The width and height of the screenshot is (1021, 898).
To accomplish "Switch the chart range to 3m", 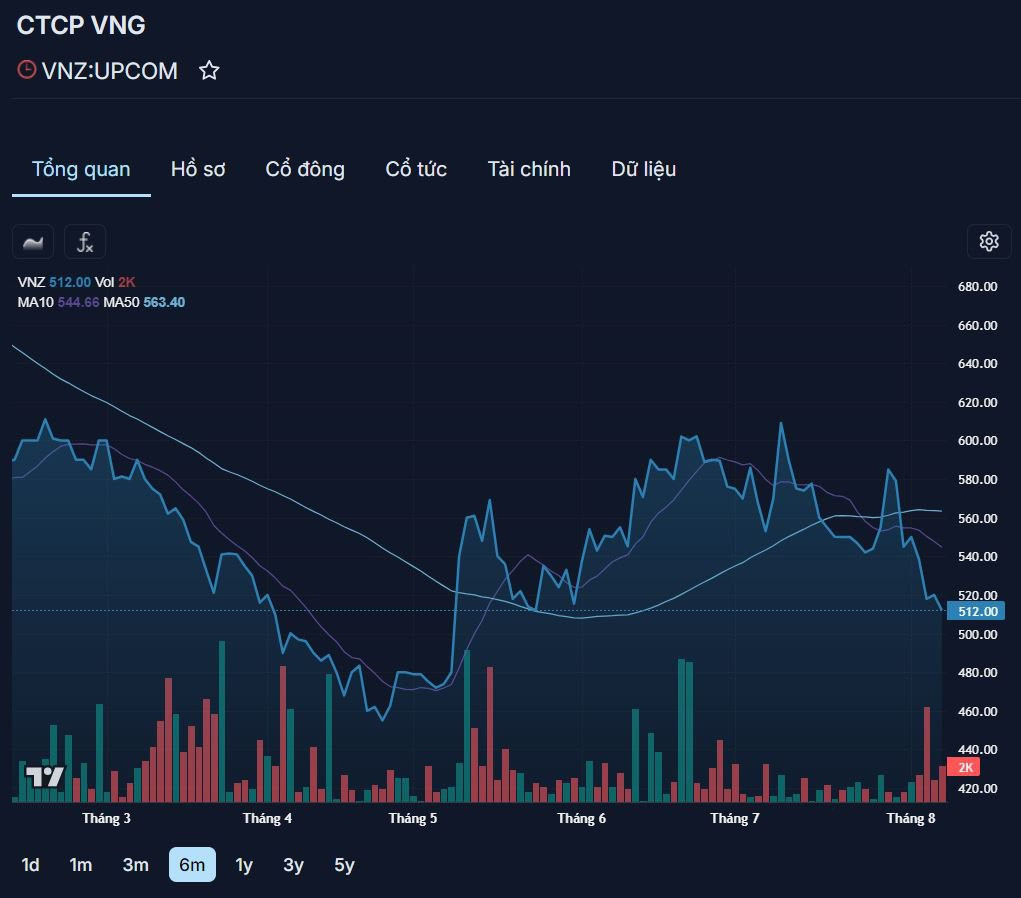I will coord(135,865).
